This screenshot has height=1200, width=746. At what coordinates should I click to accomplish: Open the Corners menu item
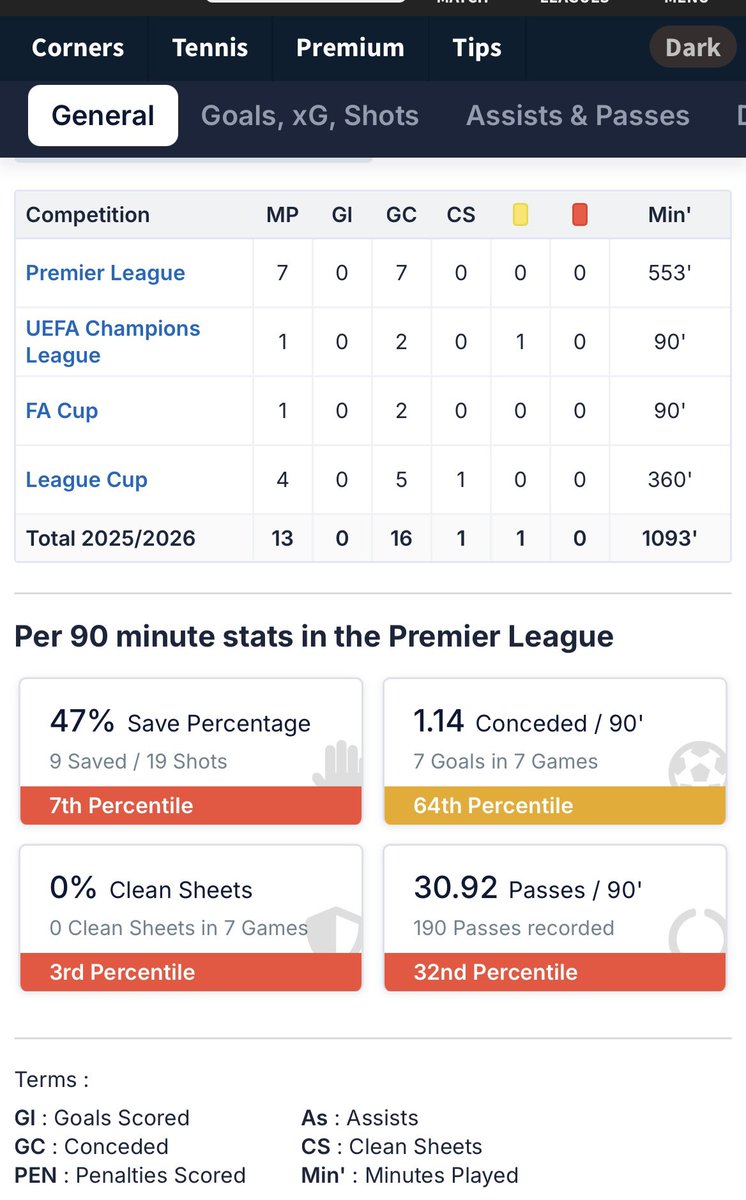(x=78, y=47)
